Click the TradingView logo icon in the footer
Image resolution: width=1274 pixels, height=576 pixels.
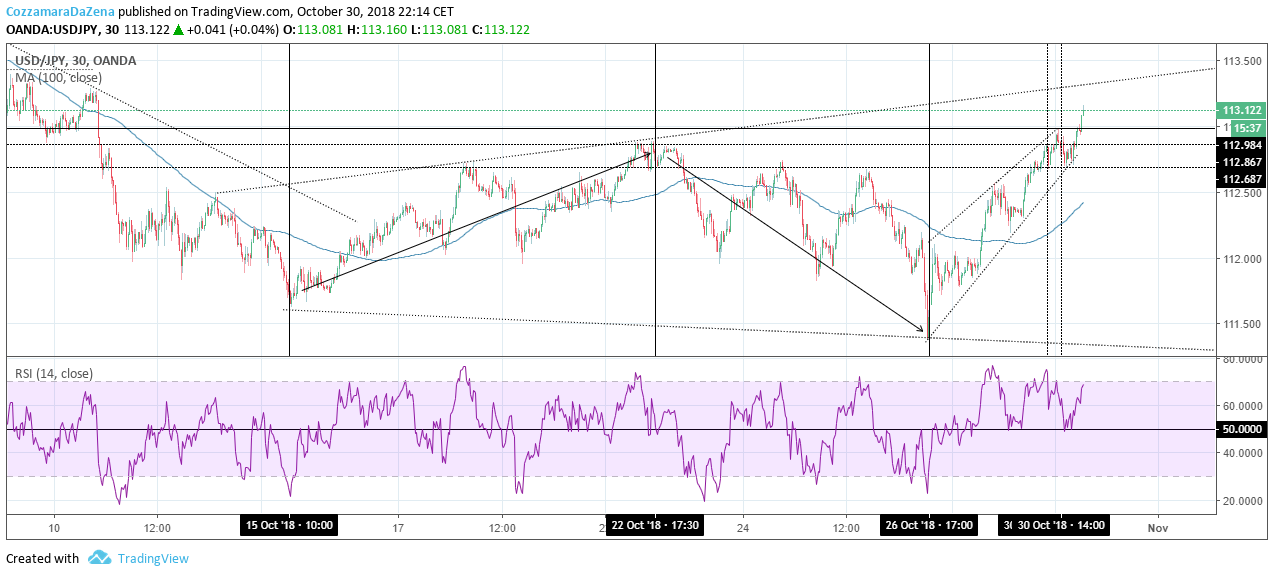coord(98,558)
